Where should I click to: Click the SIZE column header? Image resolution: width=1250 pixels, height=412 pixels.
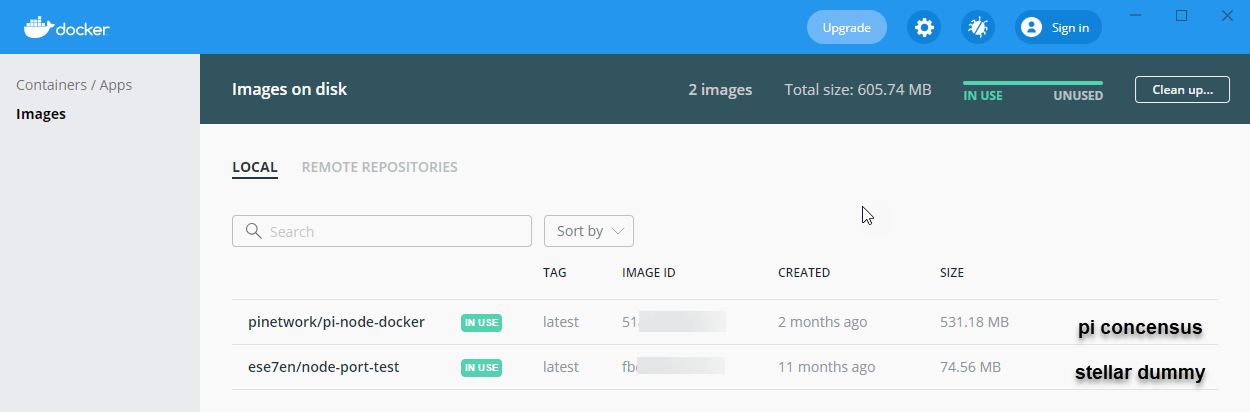click(x=952, y=272)
